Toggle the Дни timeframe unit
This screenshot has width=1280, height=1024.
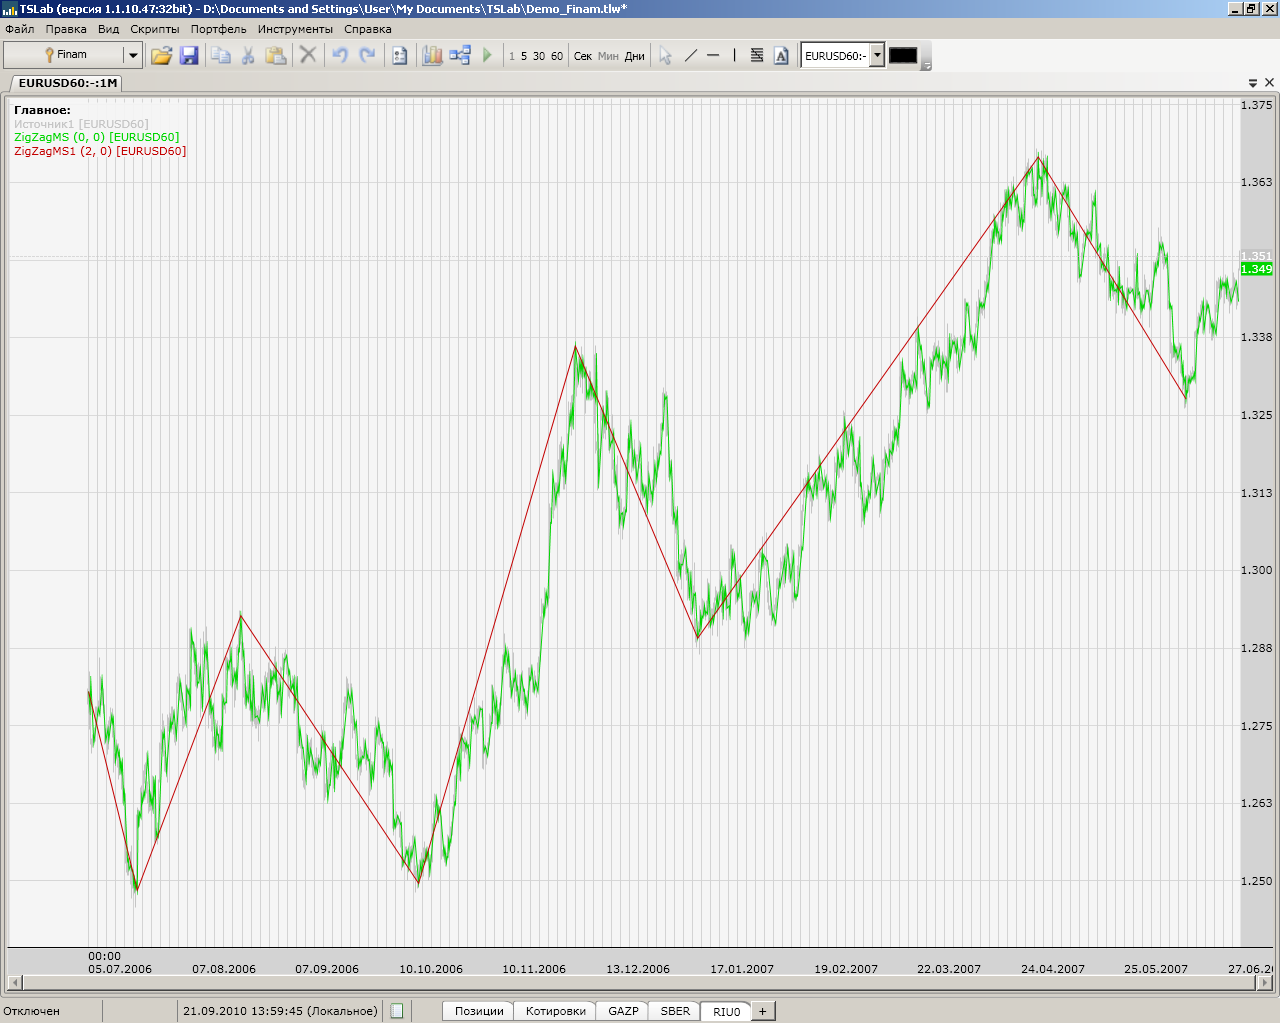click(634, 56)
